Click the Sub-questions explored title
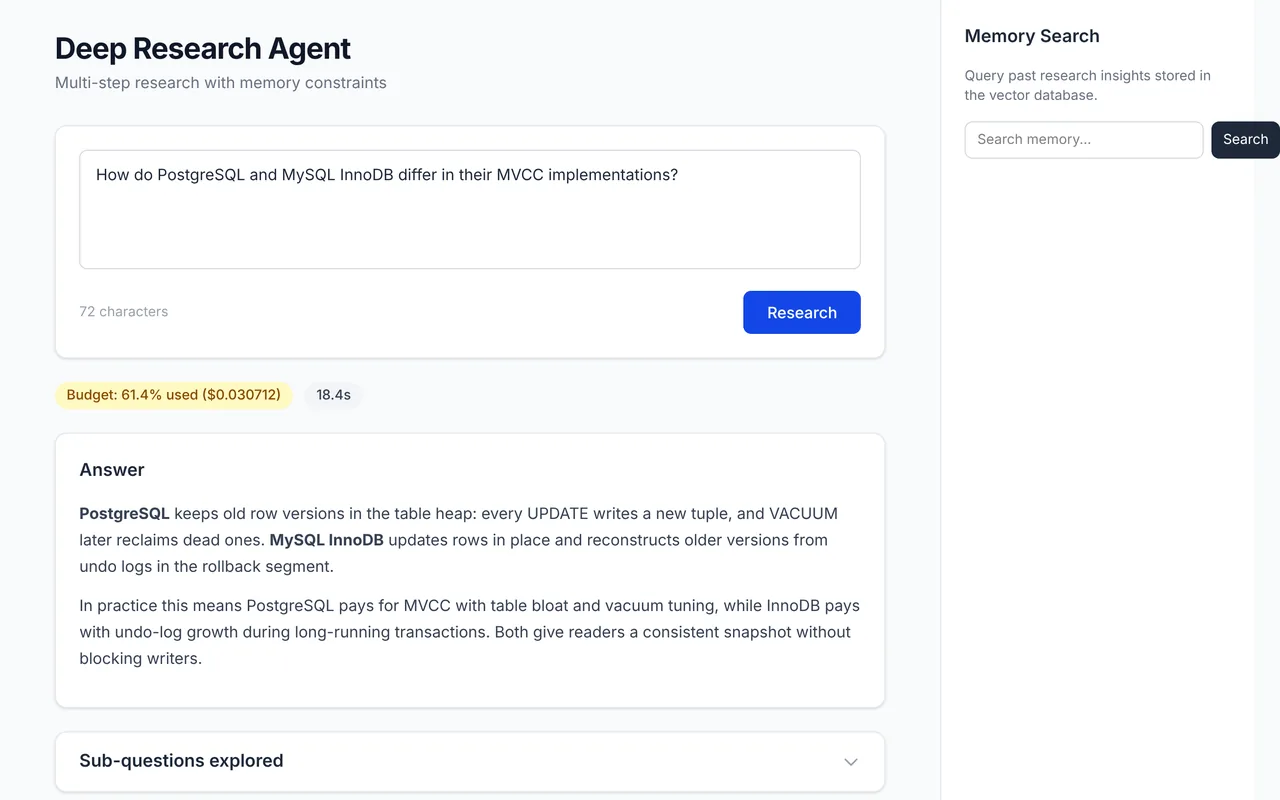This screenshot has width=1280, height=800. click(181, 761)
